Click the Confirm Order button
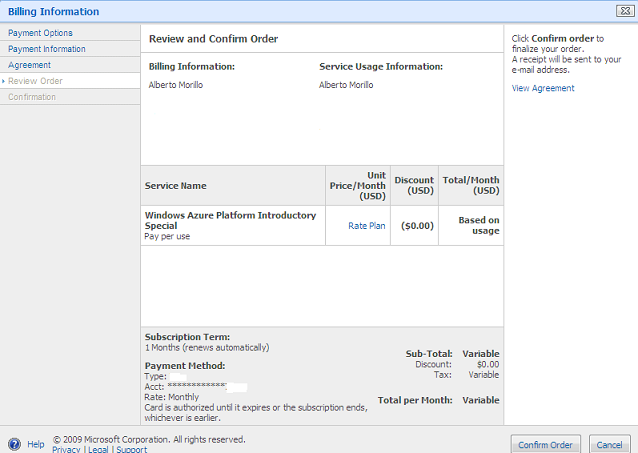Screen dimensions: 638x453 (x=545, y=445)
